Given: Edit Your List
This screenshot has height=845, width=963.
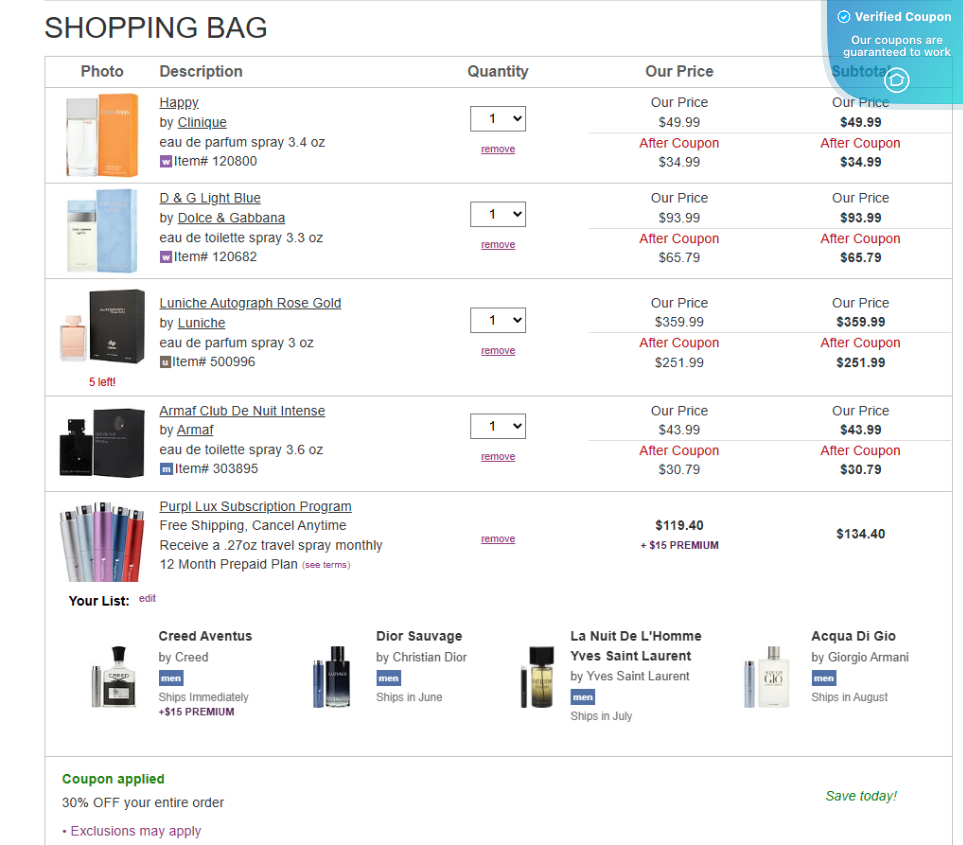Looking at the screenshot, I should pos(146,598).
